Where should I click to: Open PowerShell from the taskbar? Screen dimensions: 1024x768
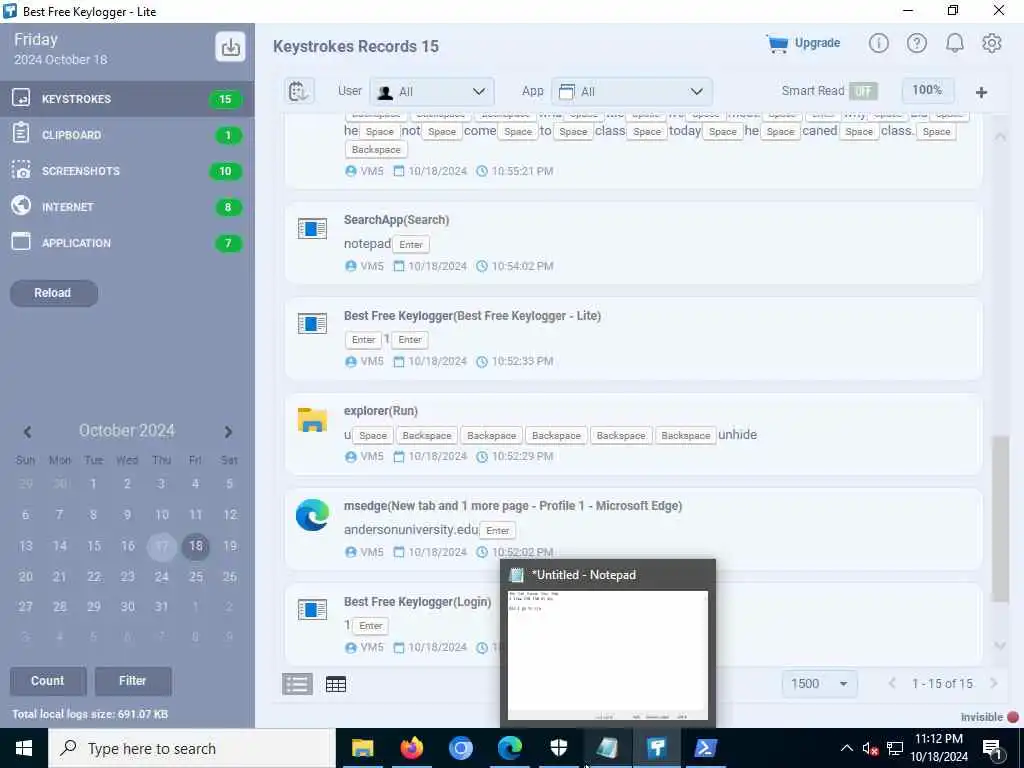705,748
